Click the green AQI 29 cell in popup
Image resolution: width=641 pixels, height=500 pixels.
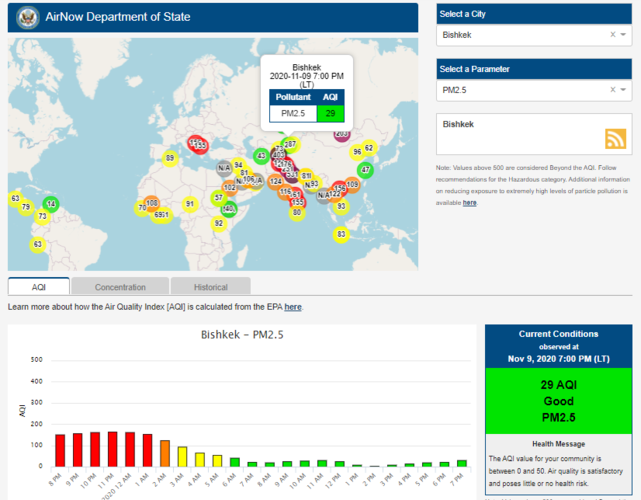pyautogui.click(x=329, y=114)
